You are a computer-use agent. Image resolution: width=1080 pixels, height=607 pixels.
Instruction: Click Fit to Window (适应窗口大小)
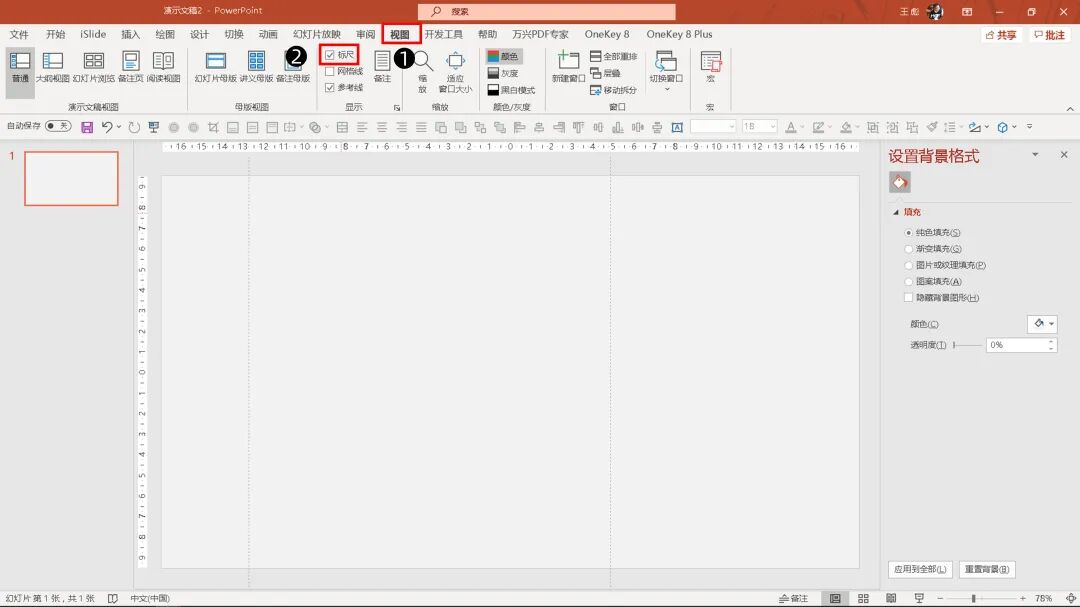(x=455, y=72)
